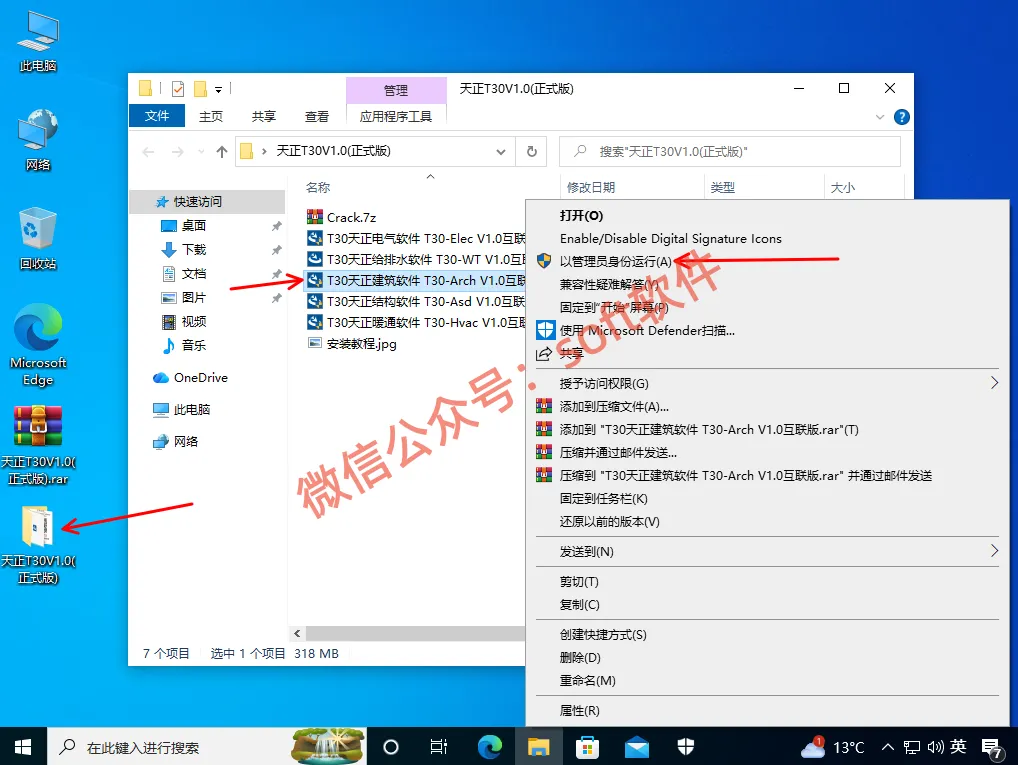Switch to 共享 ribbon tab
Image resolution: width=1018 pixels, height=765 pixels.
[x=264, y=116]
